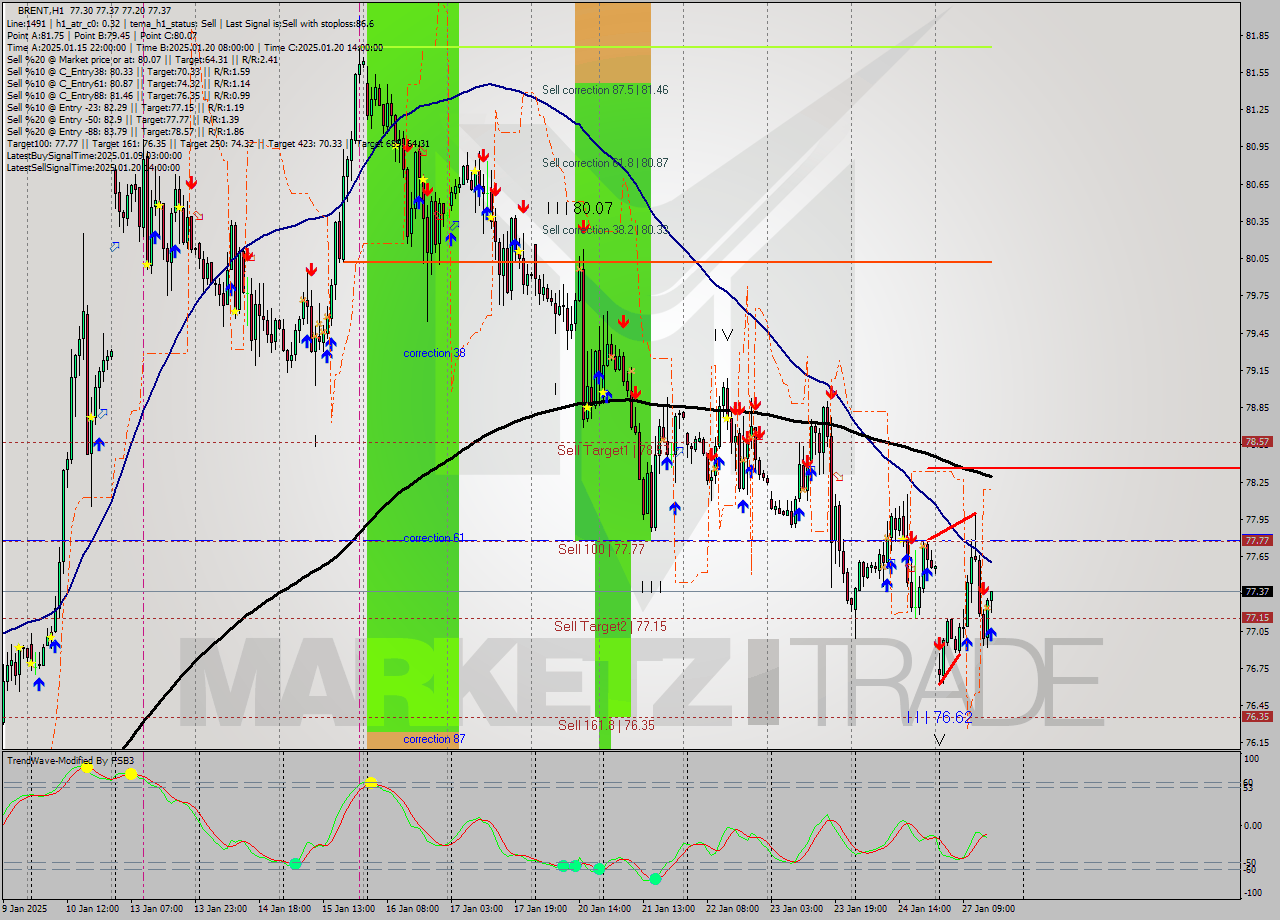This screenshot has width=1280, height=920.
Task: Click the indicator 0.00 level label
Action: coord(1255,826)
